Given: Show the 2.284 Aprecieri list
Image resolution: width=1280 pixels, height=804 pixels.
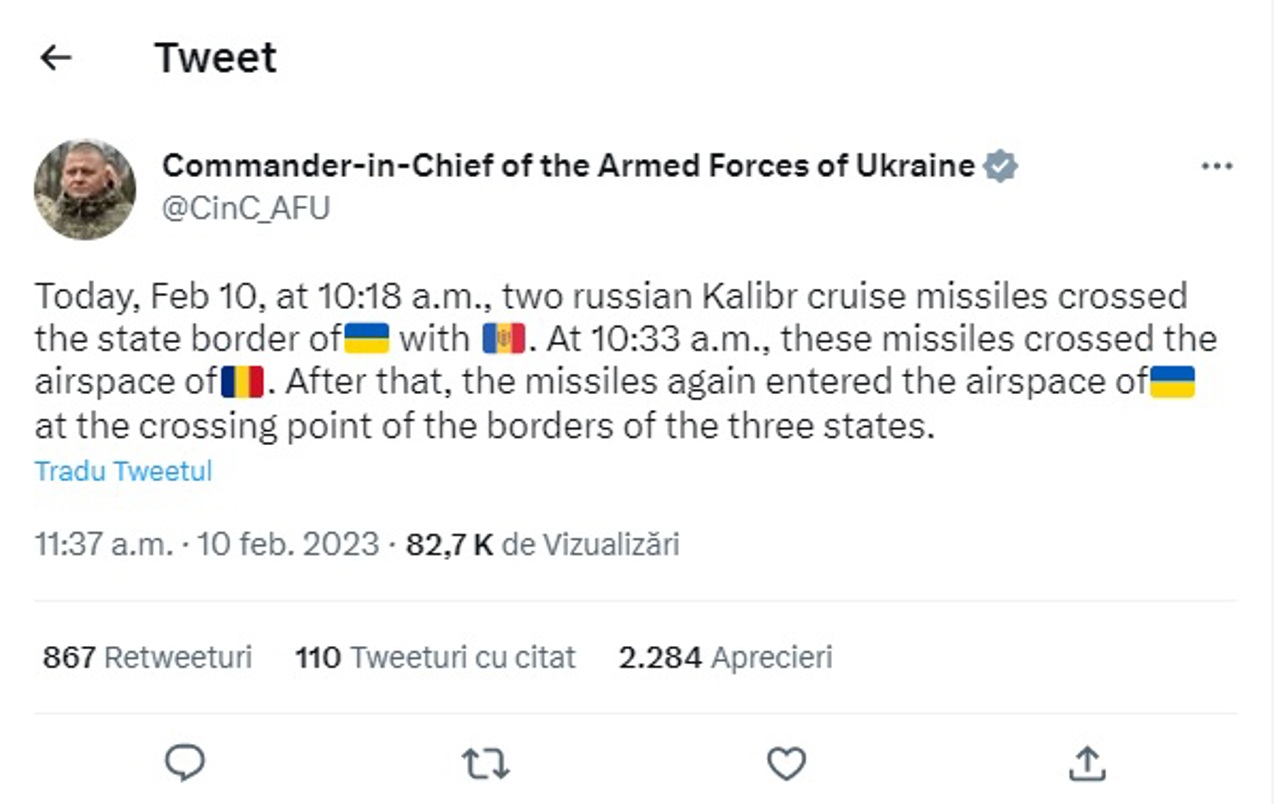Looking at the screenshot, I should tap(725, 657).
